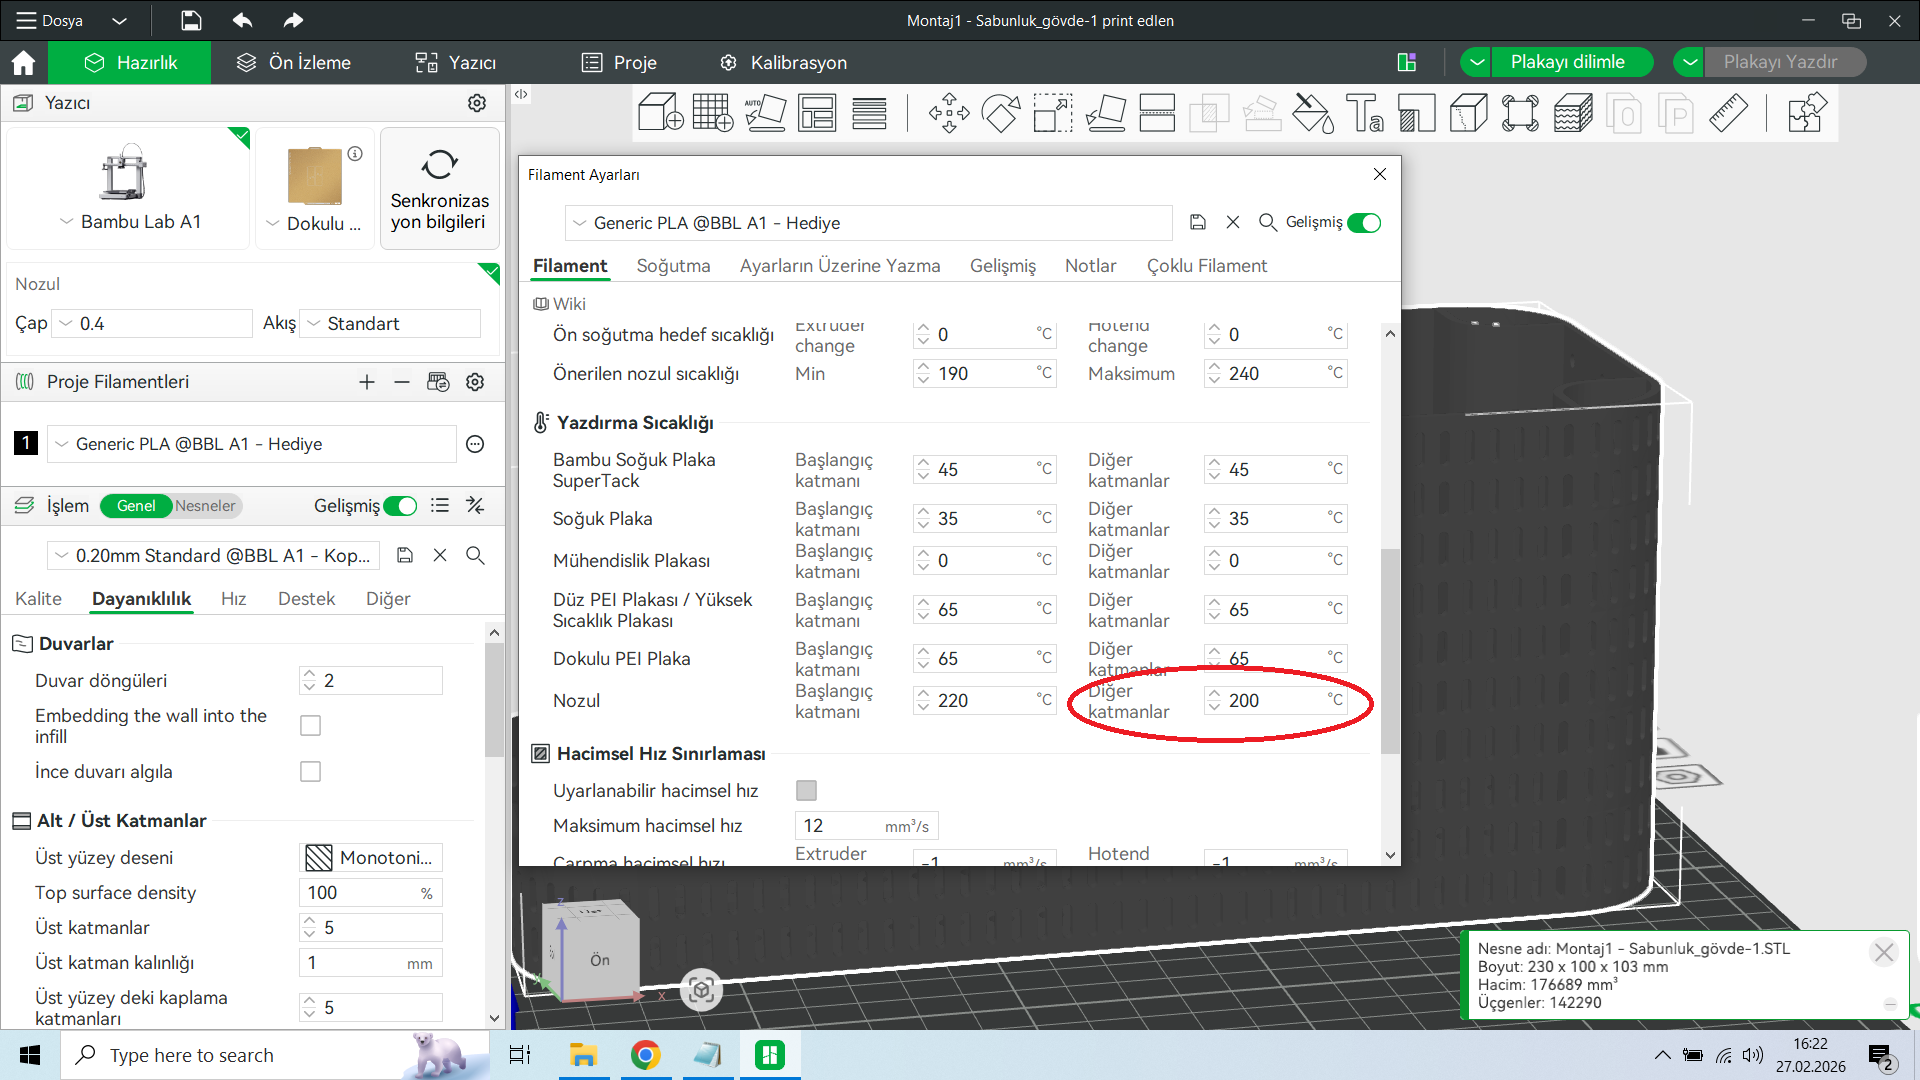This screenshot has height=1080, width=1920.
Task: Check İnce duvarı algıla option
Action: tap(310, 772)
